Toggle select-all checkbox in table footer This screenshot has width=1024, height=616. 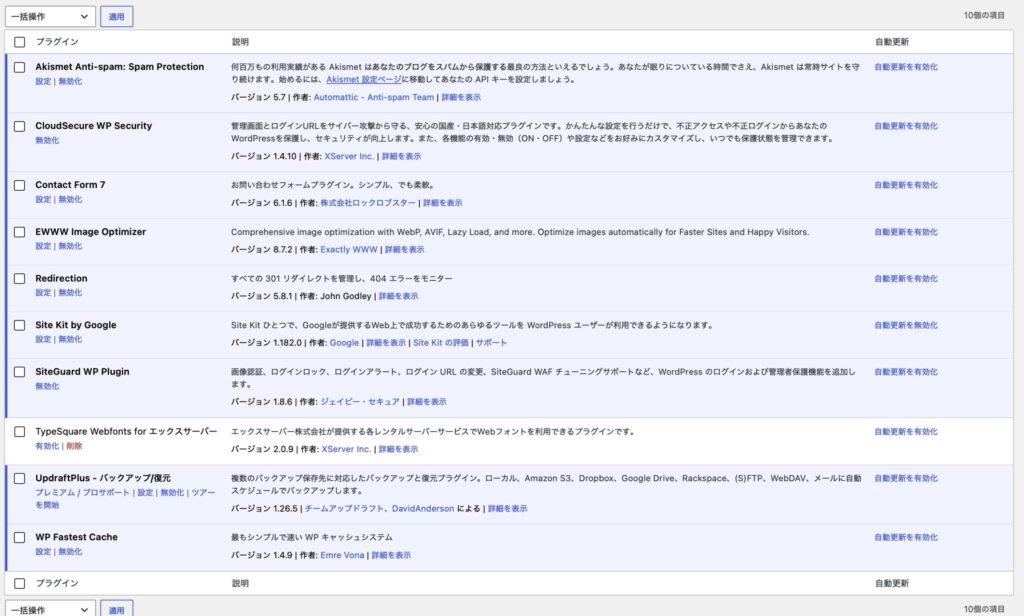click(20, 583)
